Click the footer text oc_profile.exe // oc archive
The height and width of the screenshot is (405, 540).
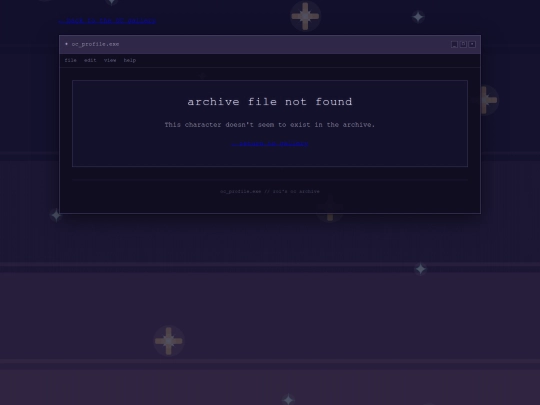[x=270, y=191]
